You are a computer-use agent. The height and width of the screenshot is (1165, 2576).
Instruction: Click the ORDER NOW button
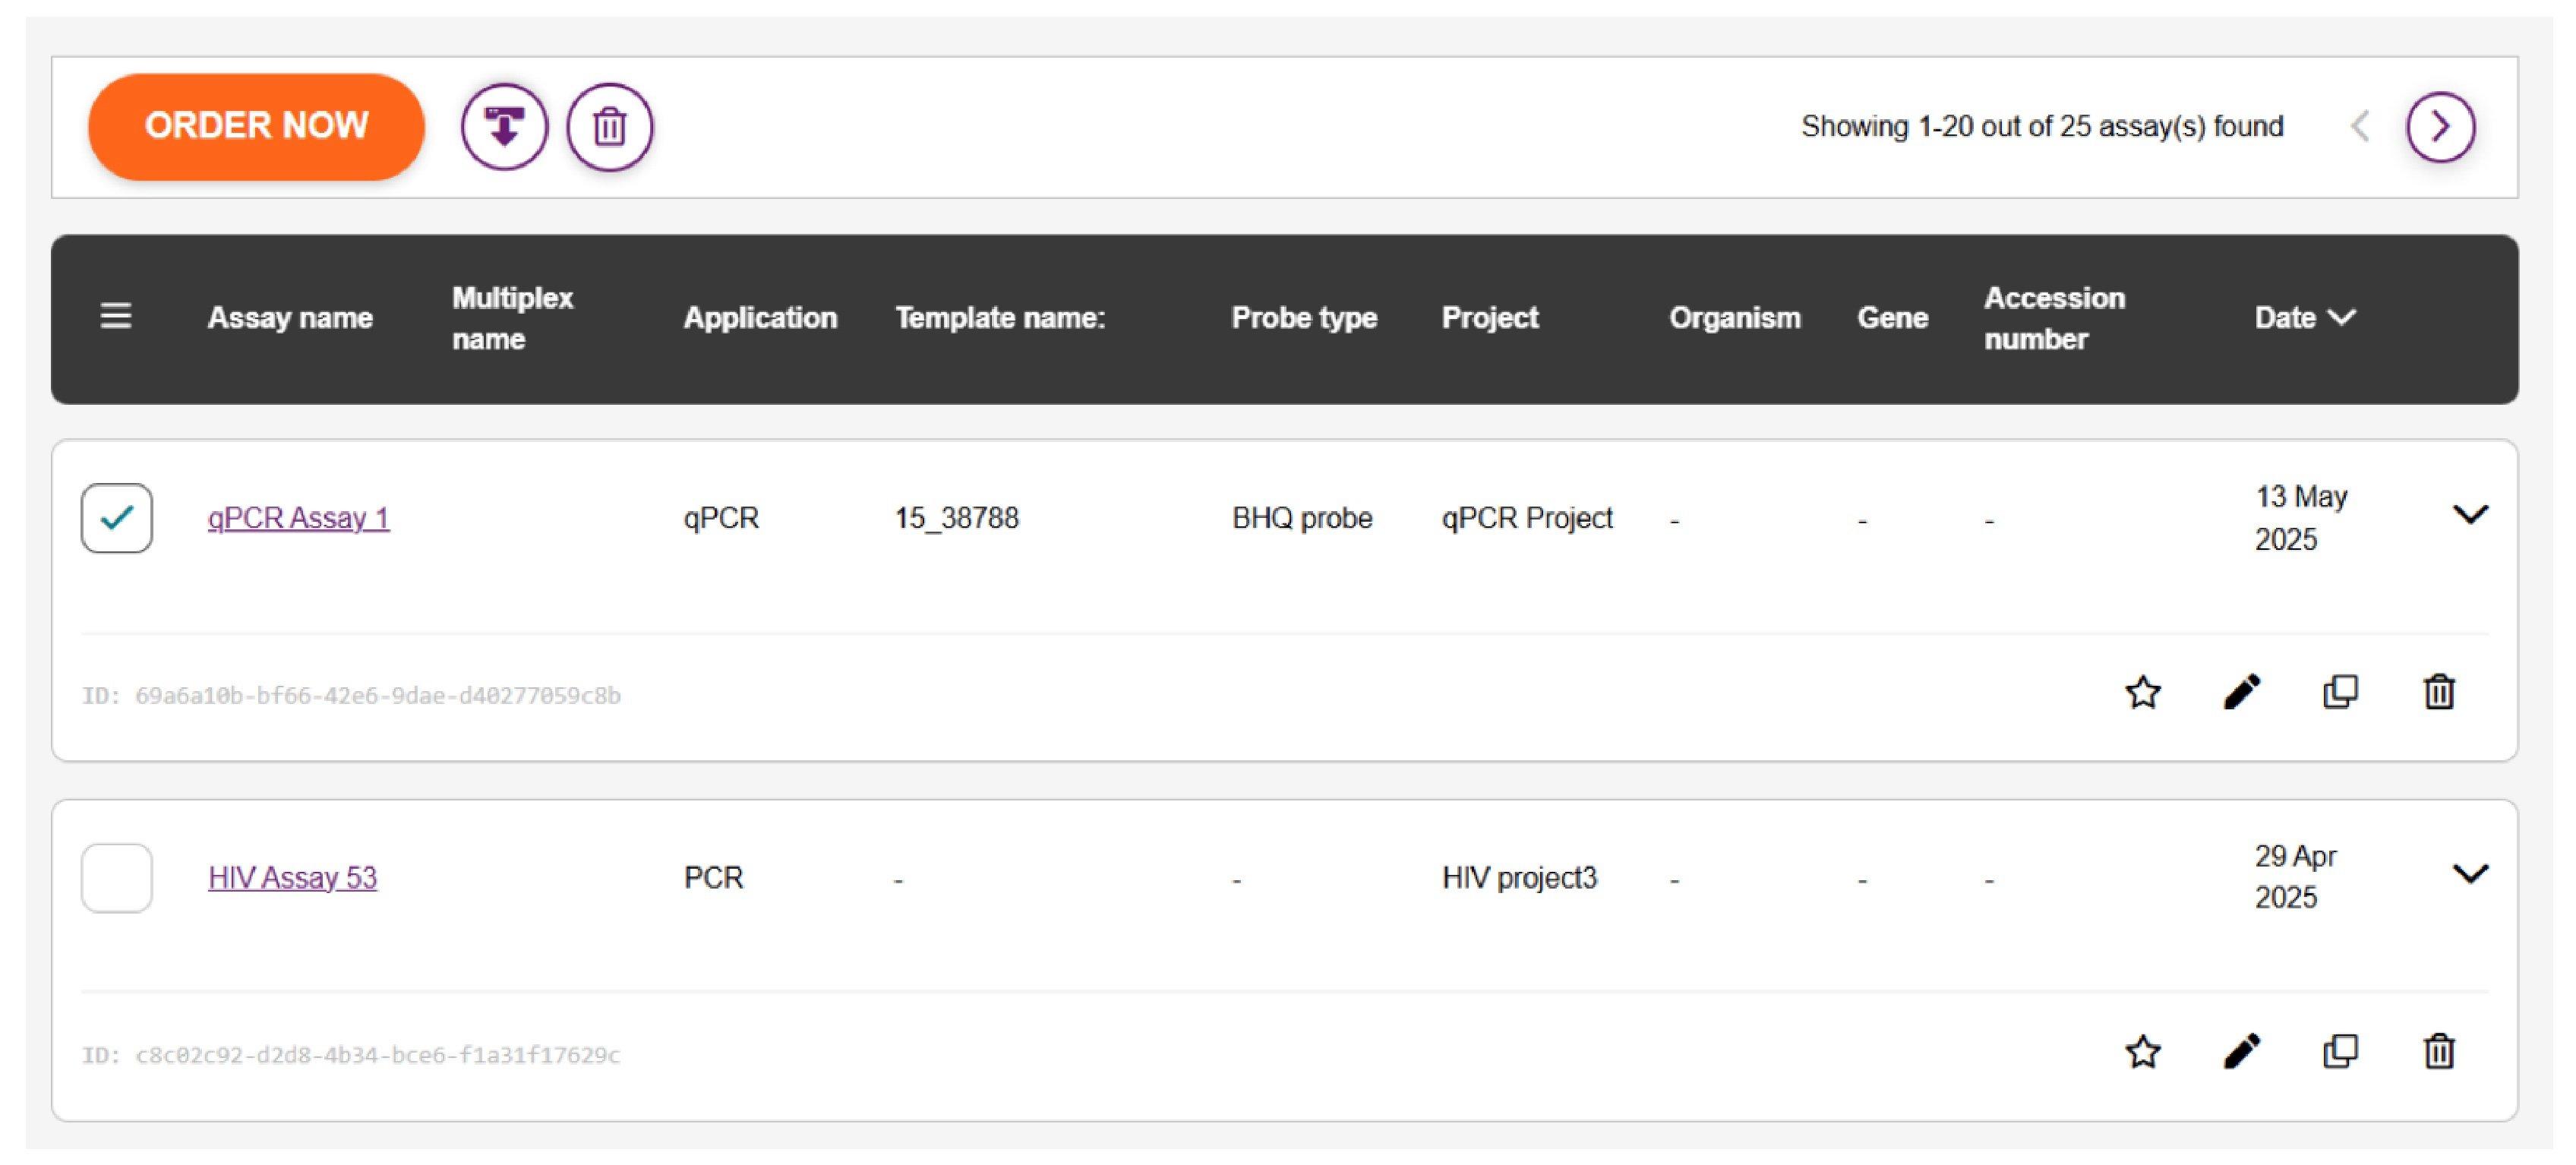[x=257, y=126]
